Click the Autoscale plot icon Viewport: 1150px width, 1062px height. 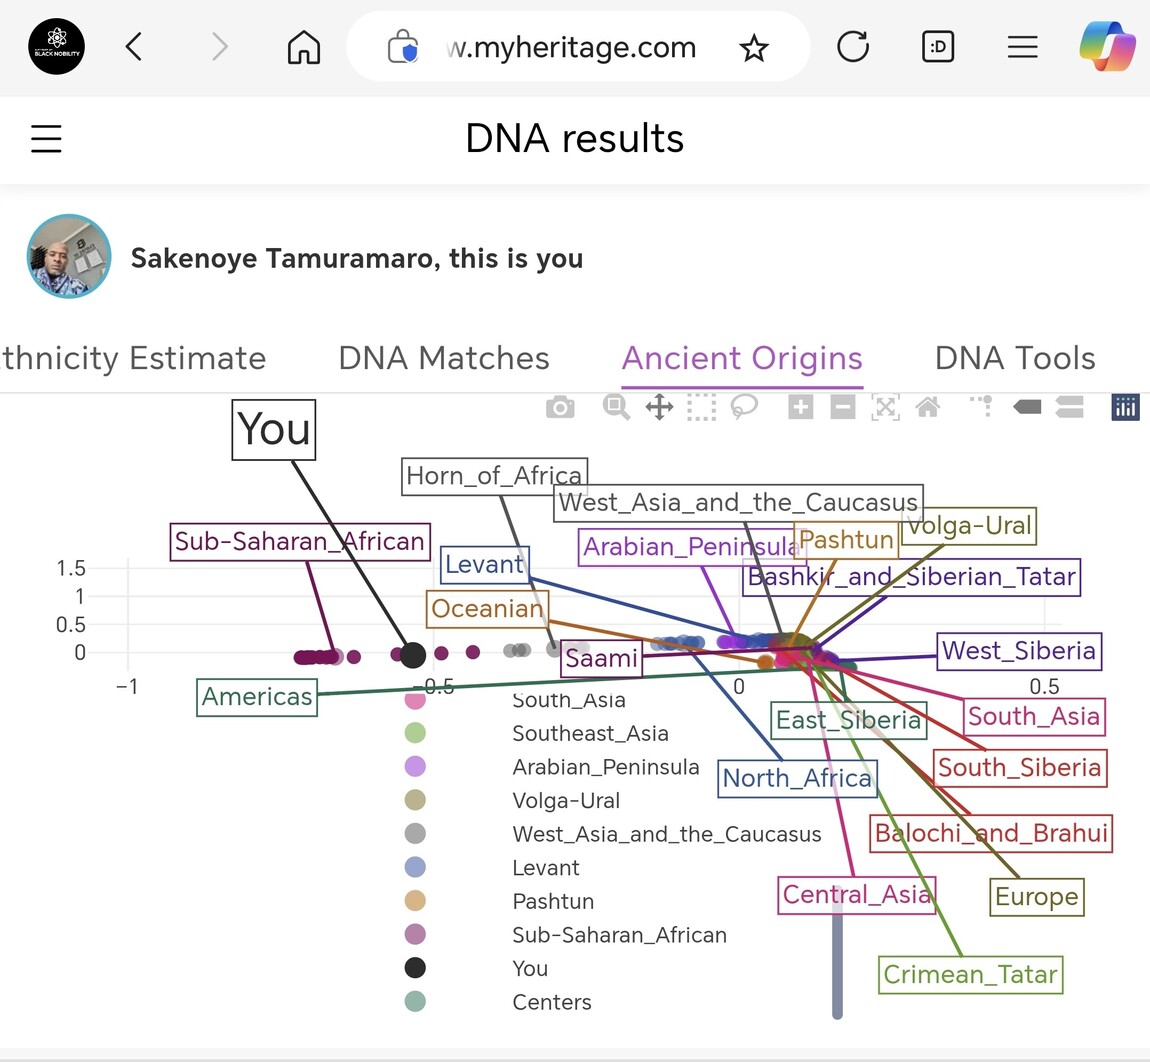click(x=885, y=407)
